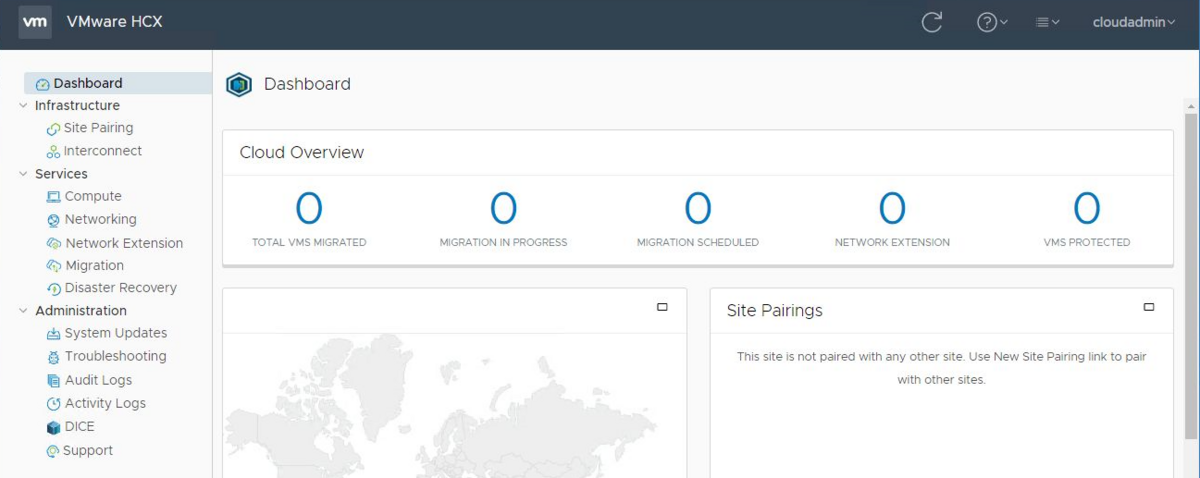Click the VMs Protected count
The image size is (1200, 478).
click(x=1087, y=209)
